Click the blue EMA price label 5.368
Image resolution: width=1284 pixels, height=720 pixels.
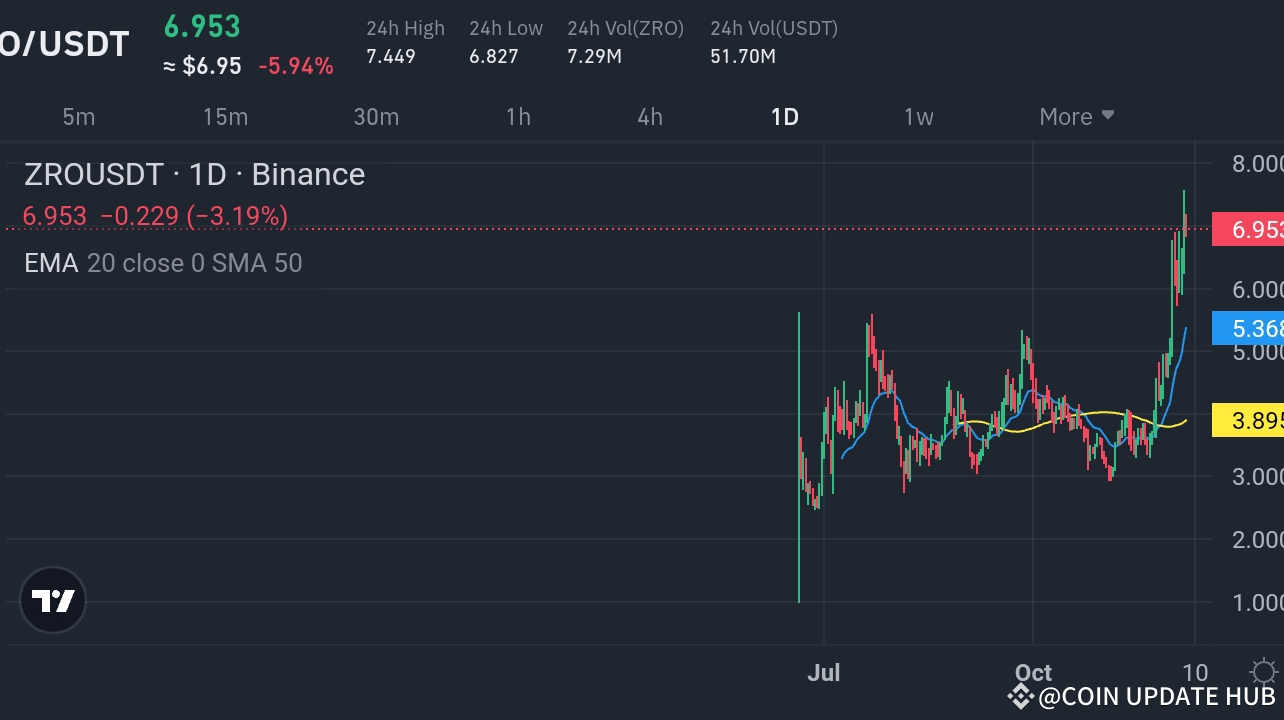(1247, 328)
